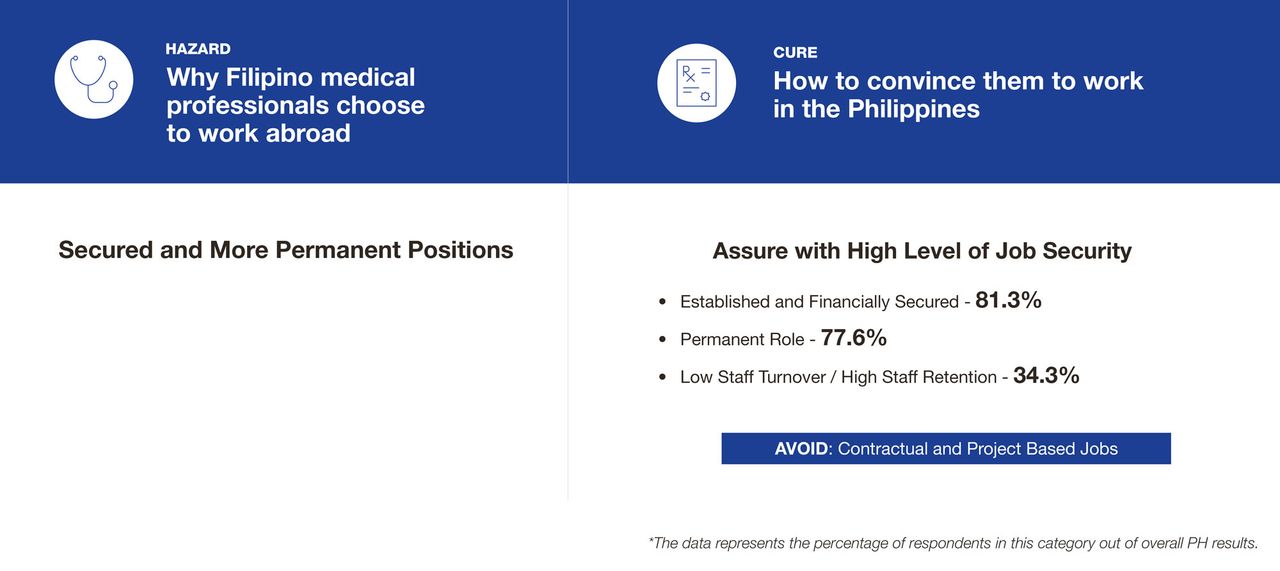Select the 'Permanent Role' bullet text
The width and height of the screenshot is (1280, 571).
[741, 340]
